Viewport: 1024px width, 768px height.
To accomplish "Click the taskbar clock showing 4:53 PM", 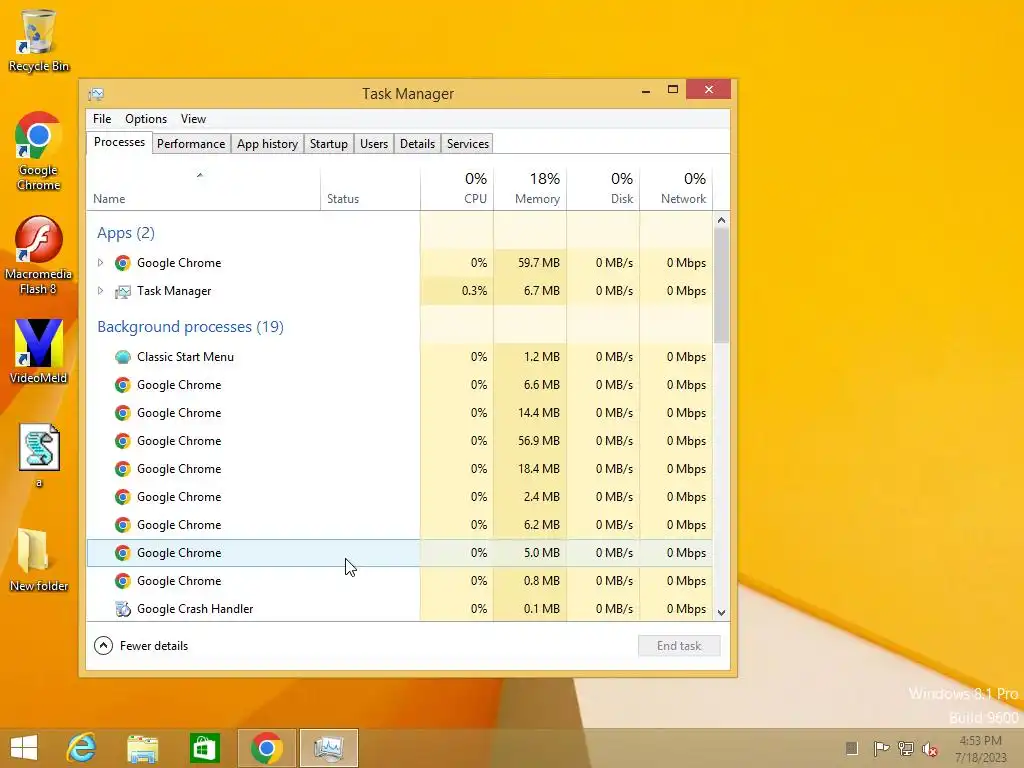I will coord(980,748).
